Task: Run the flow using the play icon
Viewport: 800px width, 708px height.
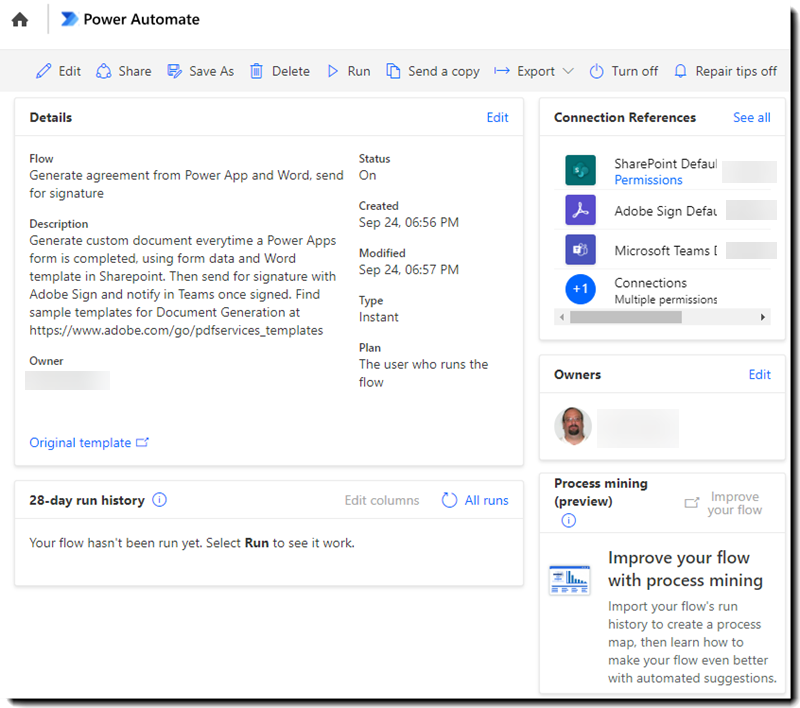Action: pyautogui.click(x=334, y=71)
